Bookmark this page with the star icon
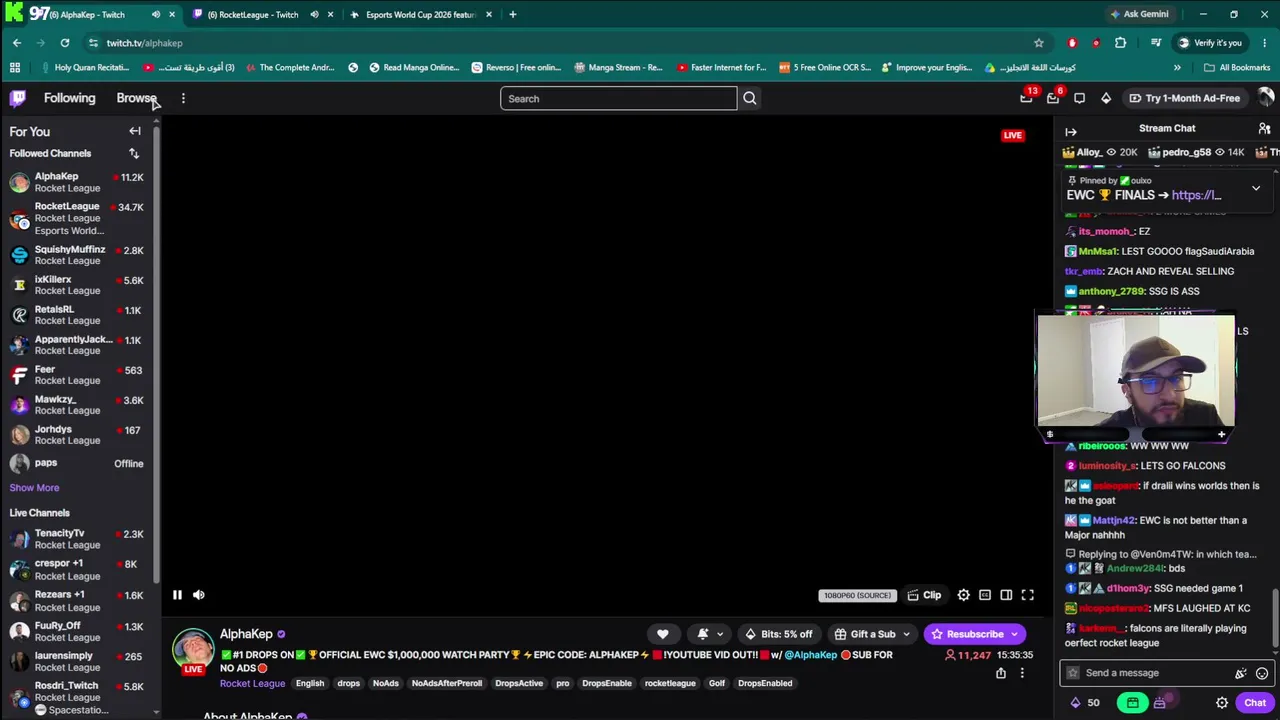The height and width of the screenshot is (720, 1280). tap(1039, 43)
